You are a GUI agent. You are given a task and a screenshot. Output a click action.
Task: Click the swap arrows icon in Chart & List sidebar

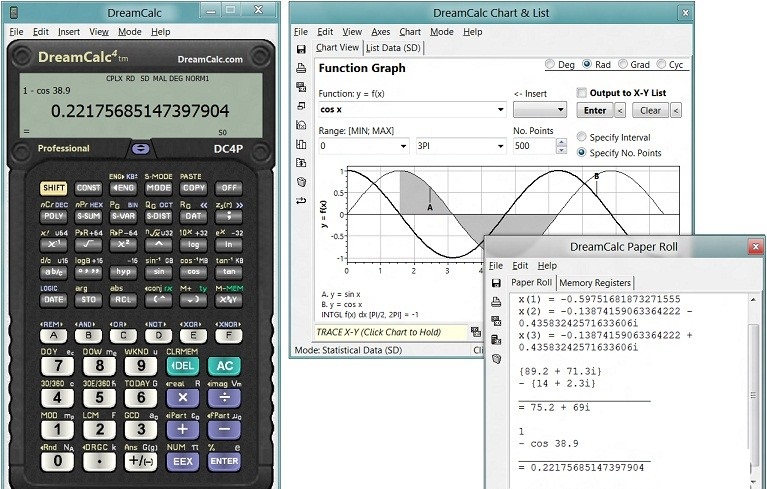(301, 200)
